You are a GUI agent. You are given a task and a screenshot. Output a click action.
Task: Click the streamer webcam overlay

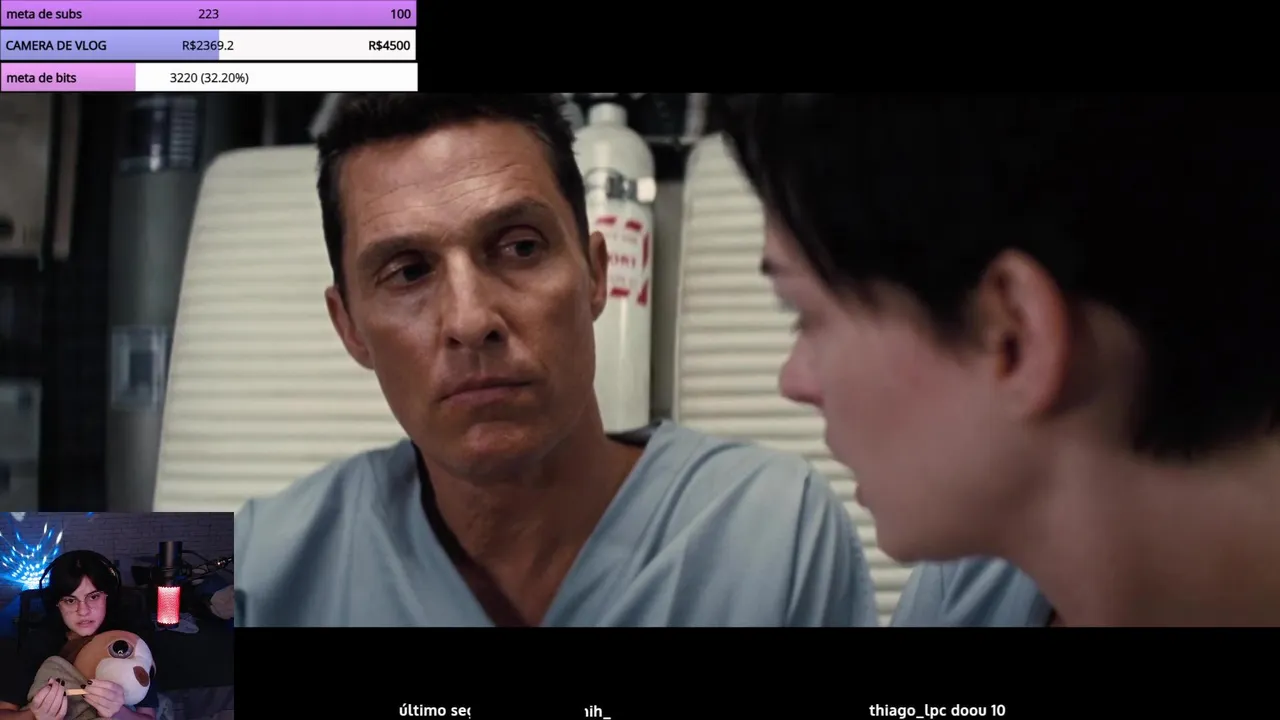pyautogui.click(x=117, y=616)
